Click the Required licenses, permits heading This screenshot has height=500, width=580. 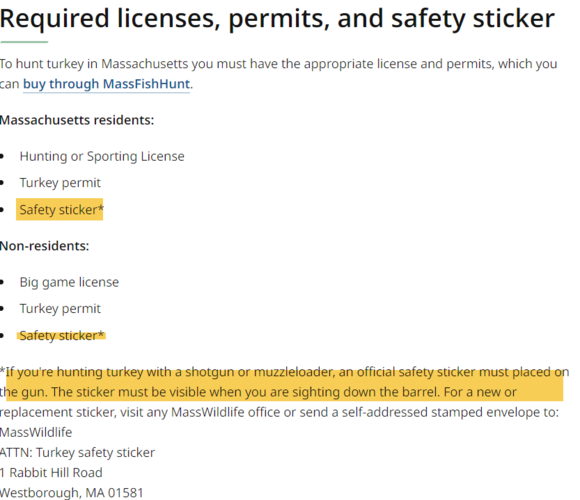tap(277, 18)
